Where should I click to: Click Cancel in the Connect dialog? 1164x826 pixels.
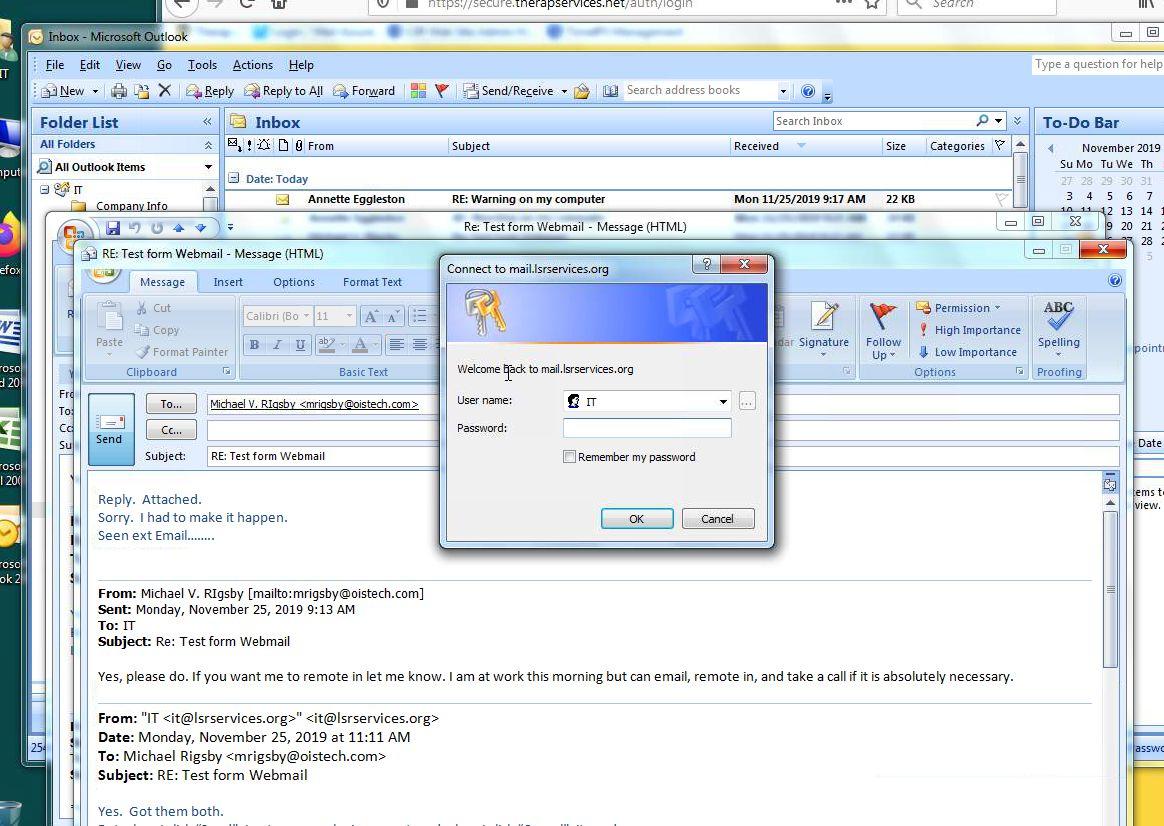click(x=717, y=519)
